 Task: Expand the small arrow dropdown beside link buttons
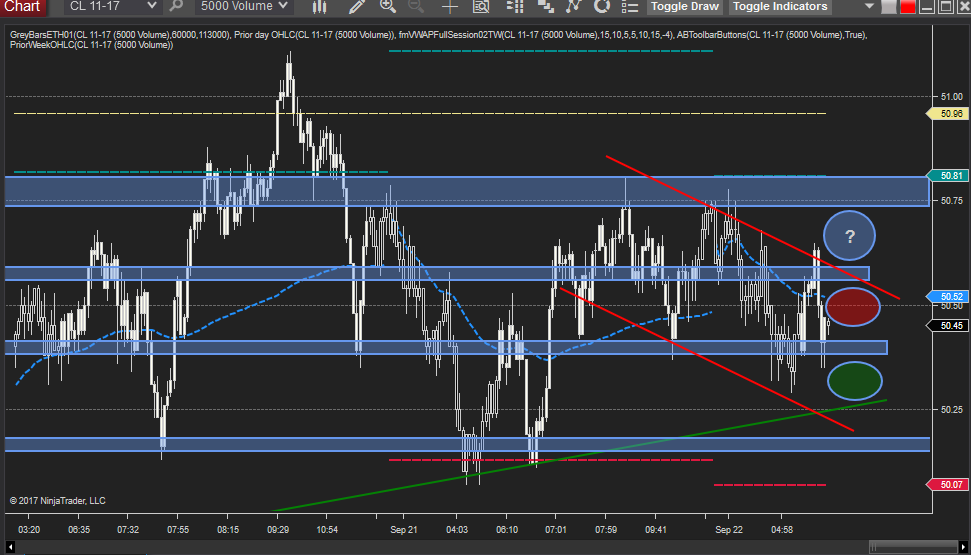coord(869,7)
